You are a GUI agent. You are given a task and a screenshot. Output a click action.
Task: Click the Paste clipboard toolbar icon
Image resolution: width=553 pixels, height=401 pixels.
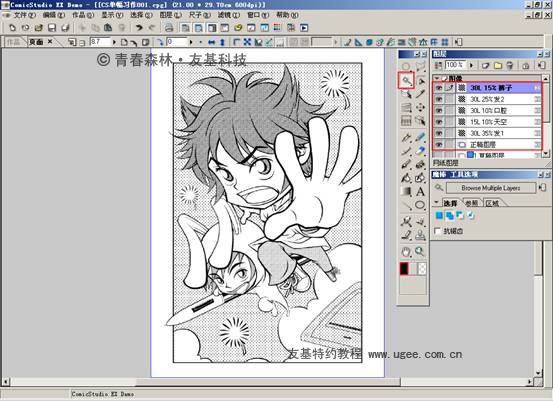coord(108,28)
